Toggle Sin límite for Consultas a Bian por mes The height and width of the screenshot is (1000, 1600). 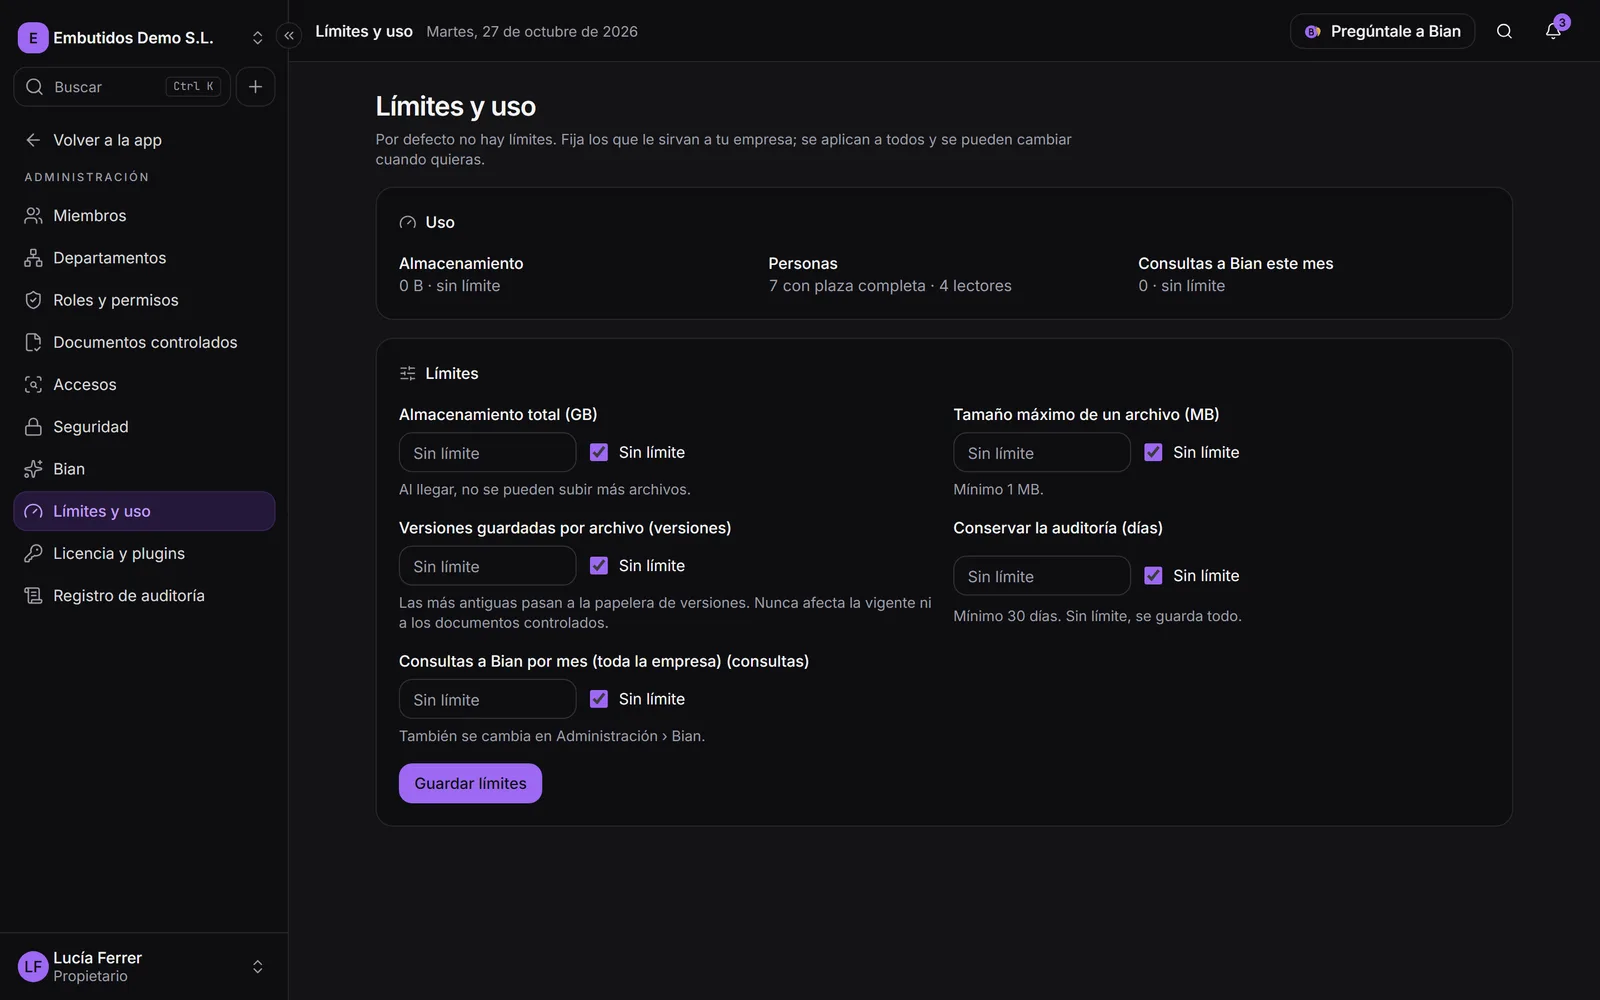click(x=599, y=699)
